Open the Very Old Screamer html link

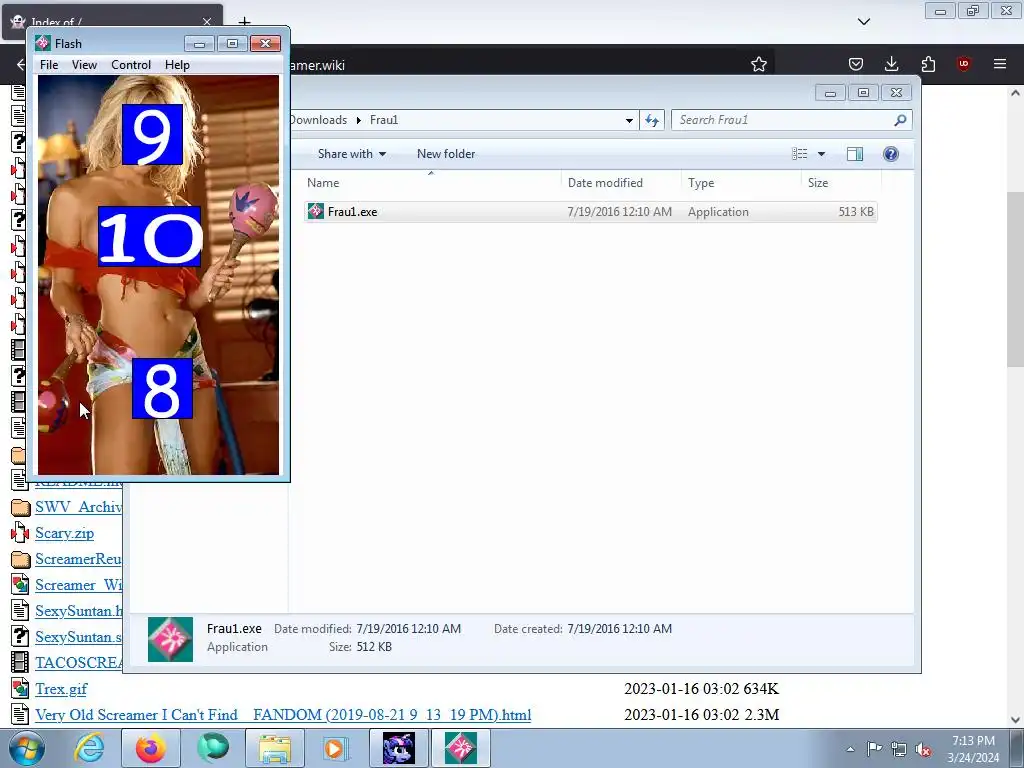point(283,715)
